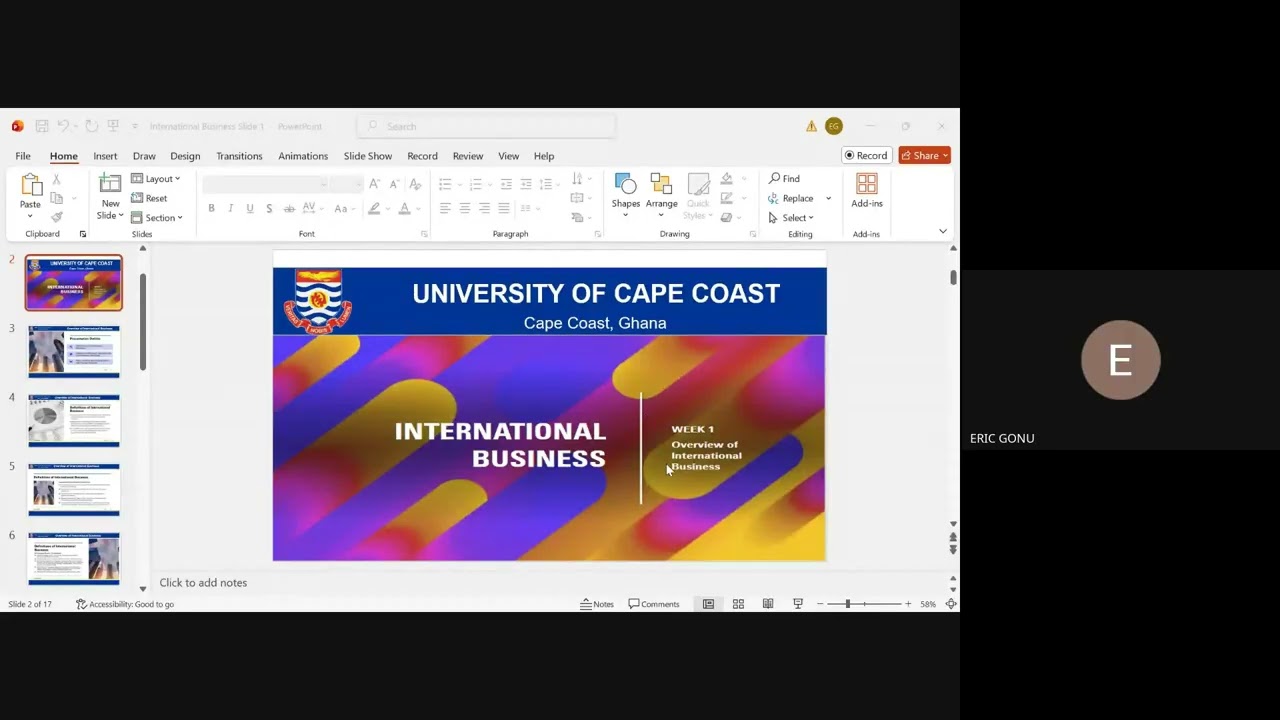Click the Paste clipboard icon
The width and height of the screenshot is (1280, 720).
pyautogui.click(x=31, y=185)
